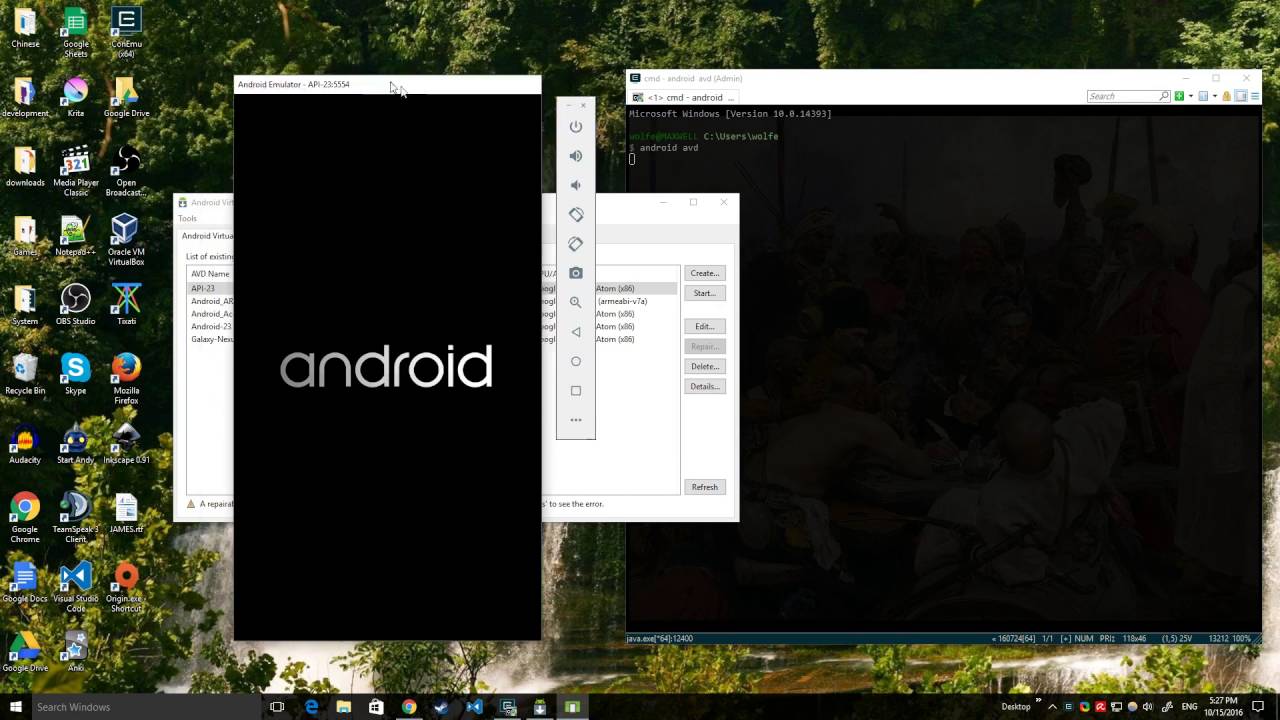Screen dimensions: 1280x720
Task: Open the Tools menu in AVD Manager
Action: click(187, 218)
